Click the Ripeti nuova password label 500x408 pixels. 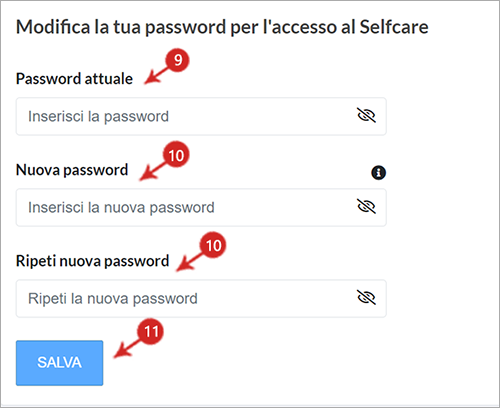point(92,261)
